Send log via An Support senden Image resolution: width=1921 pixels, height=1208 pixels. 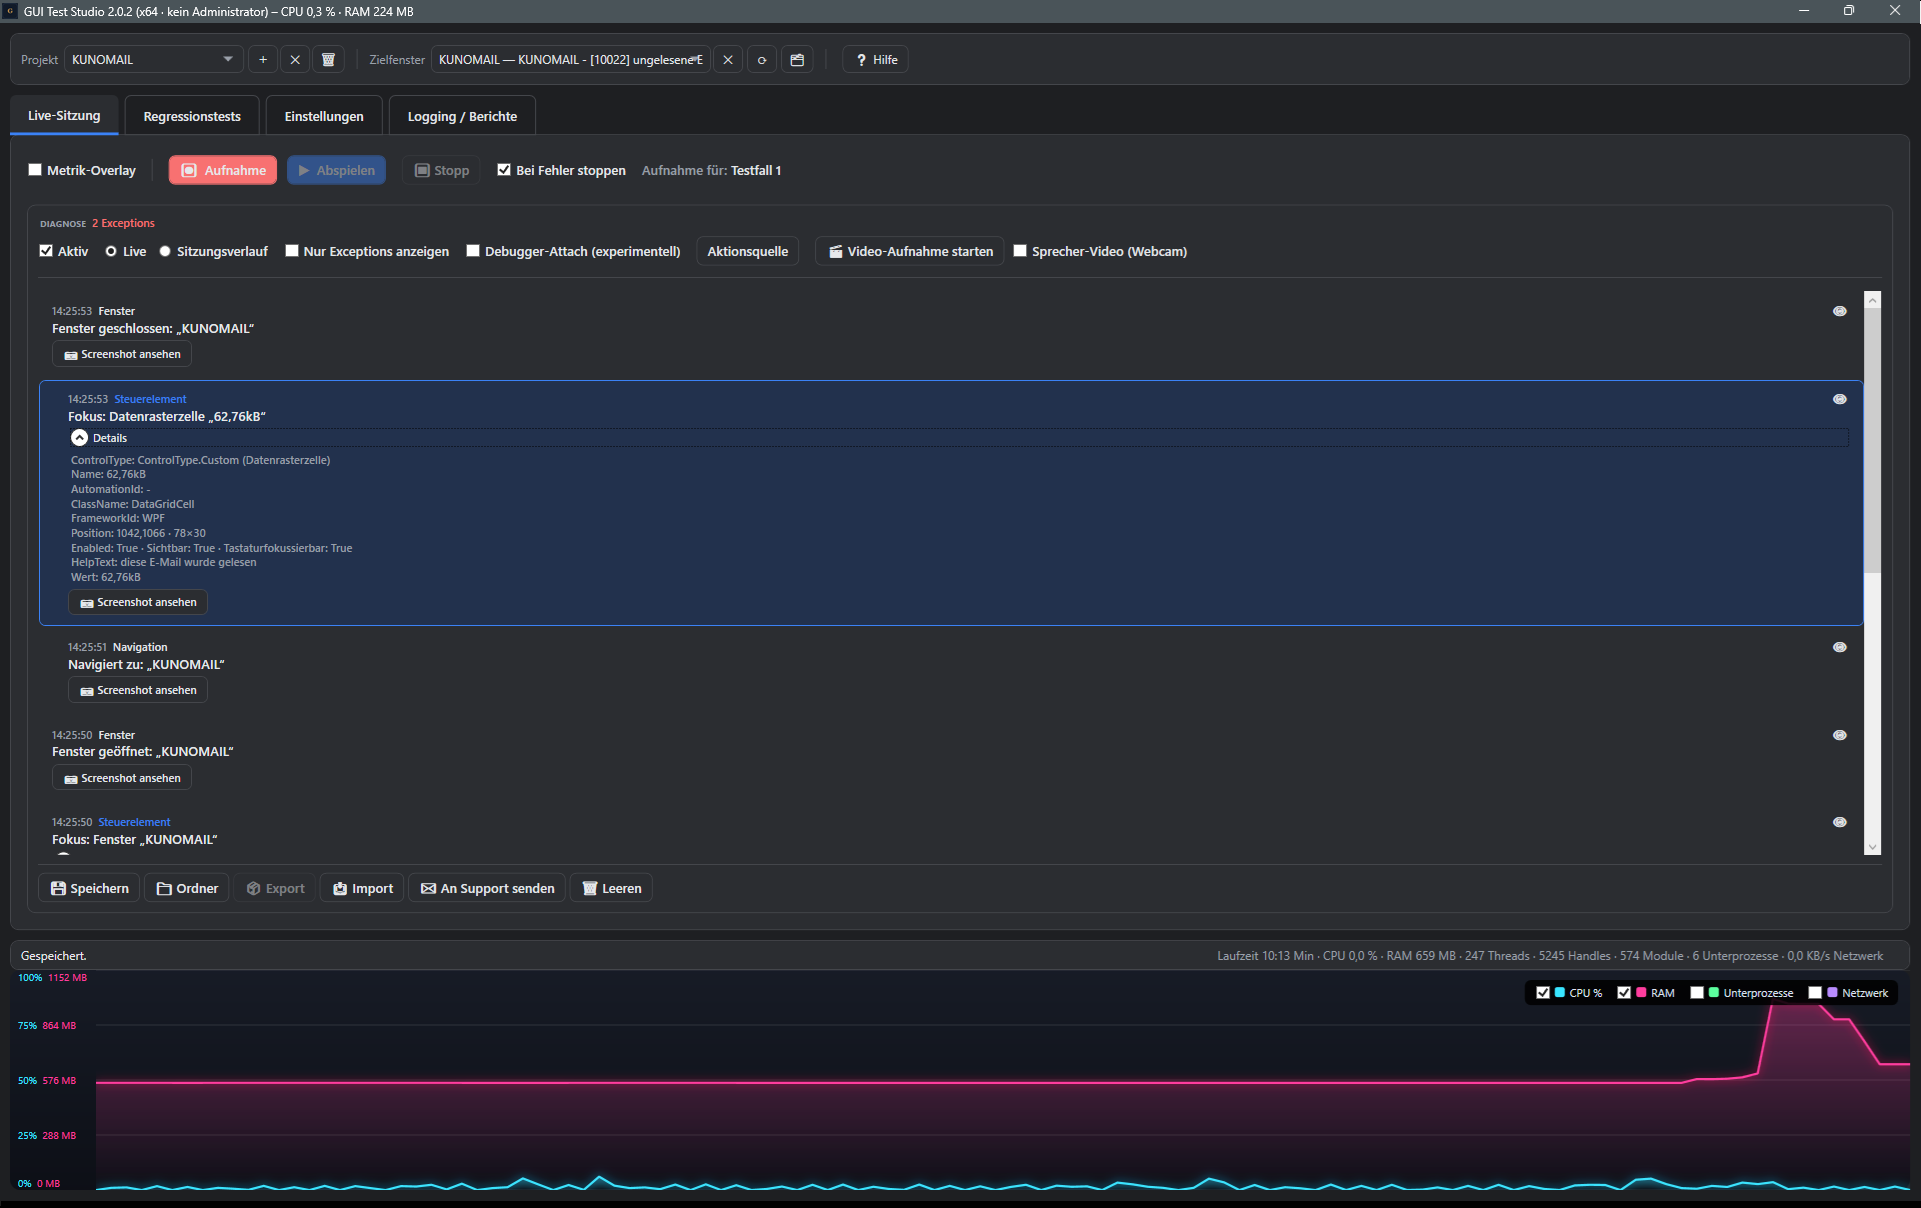tap(487, 888)
